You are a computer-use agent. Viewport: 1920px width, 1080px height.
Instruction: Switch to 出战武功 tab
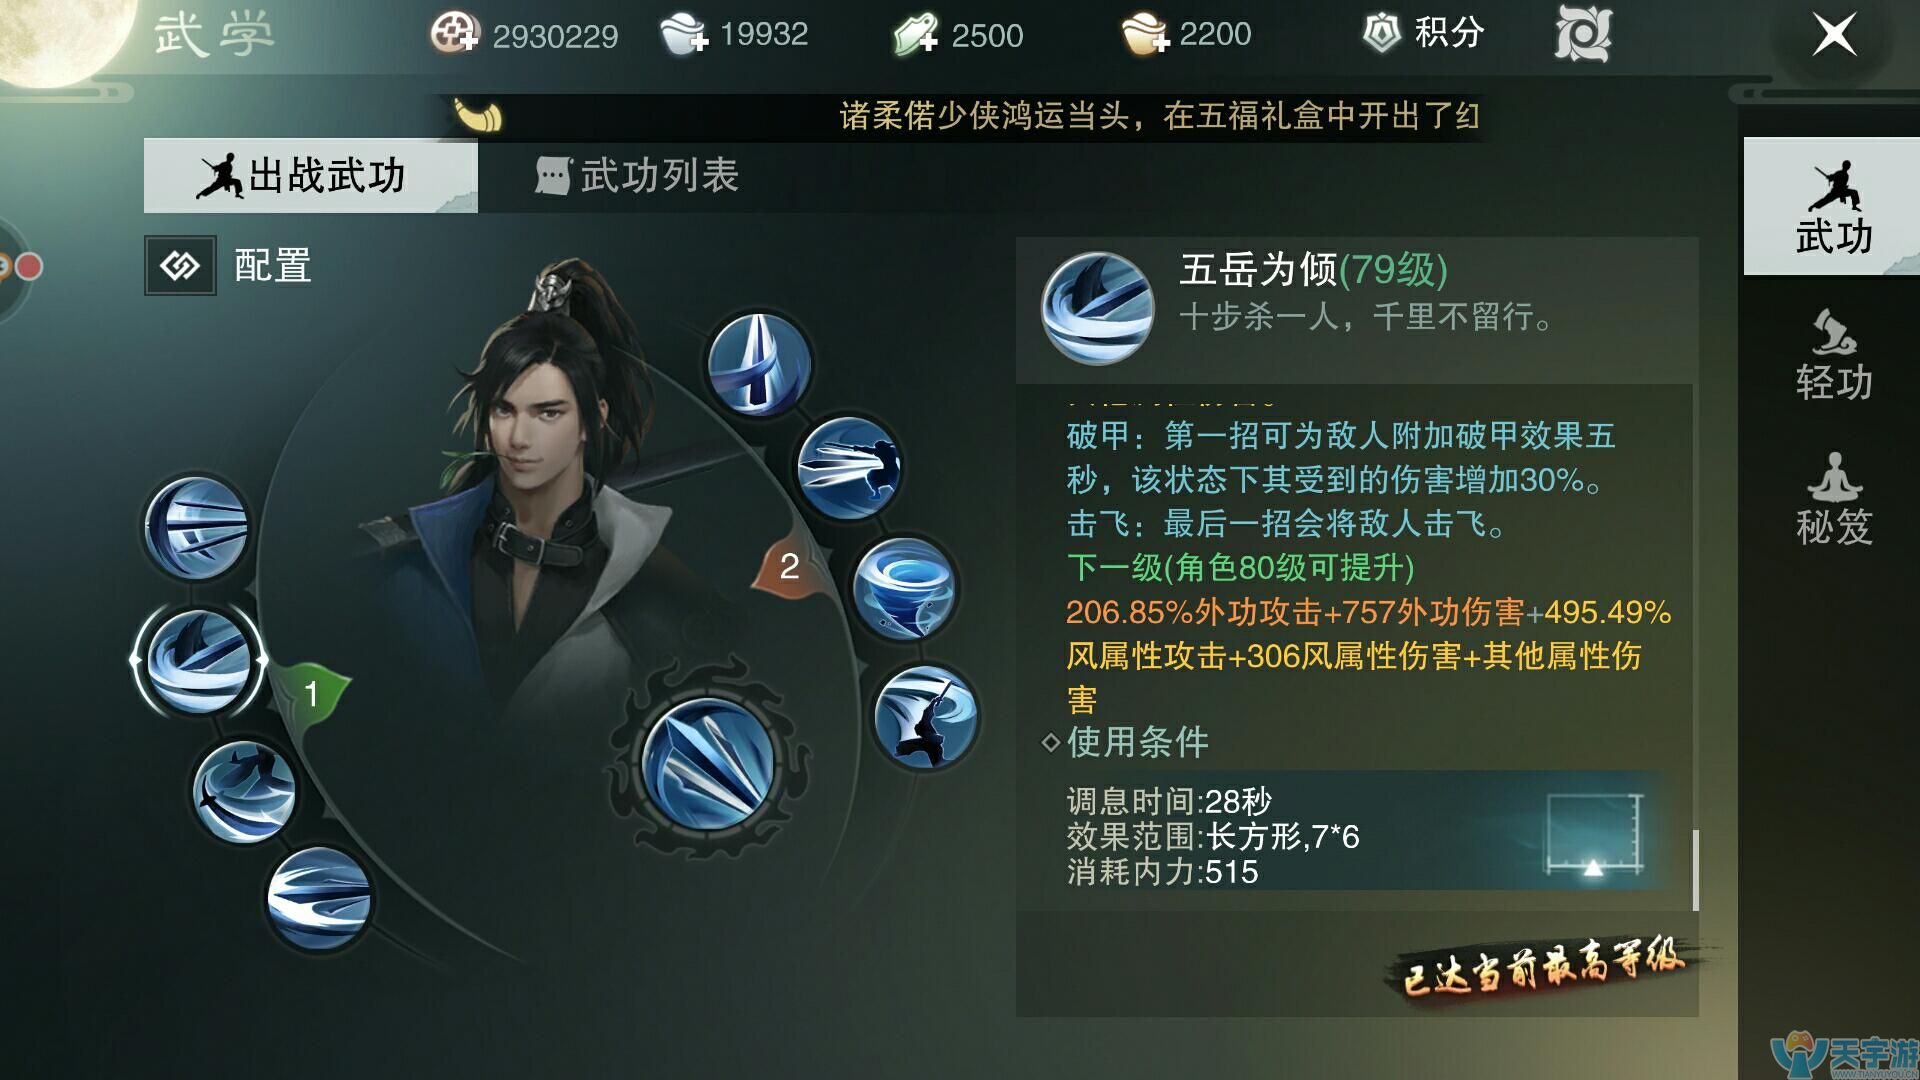[x=310, y=176]
